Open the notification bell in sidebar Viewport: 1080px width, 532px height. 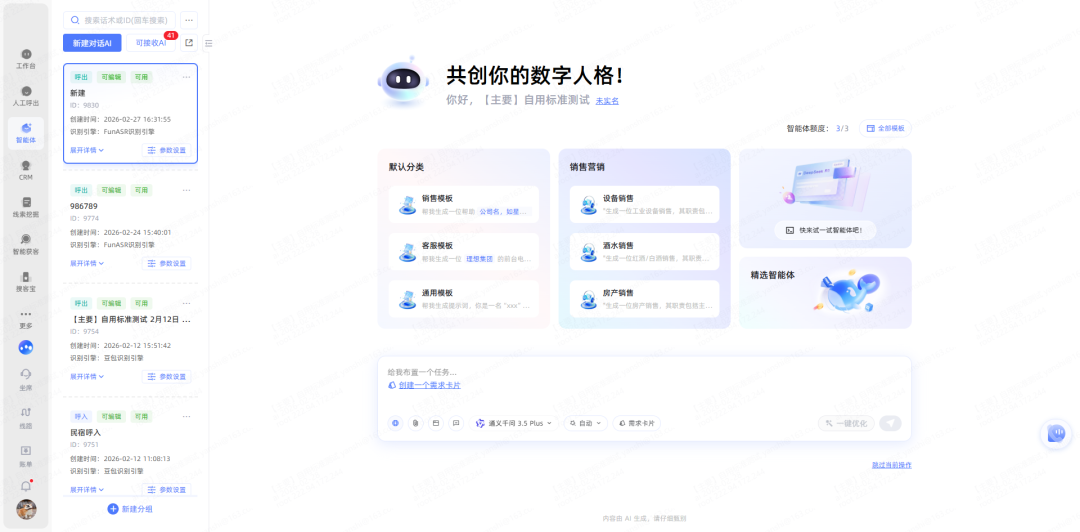(x=26, y=486)
